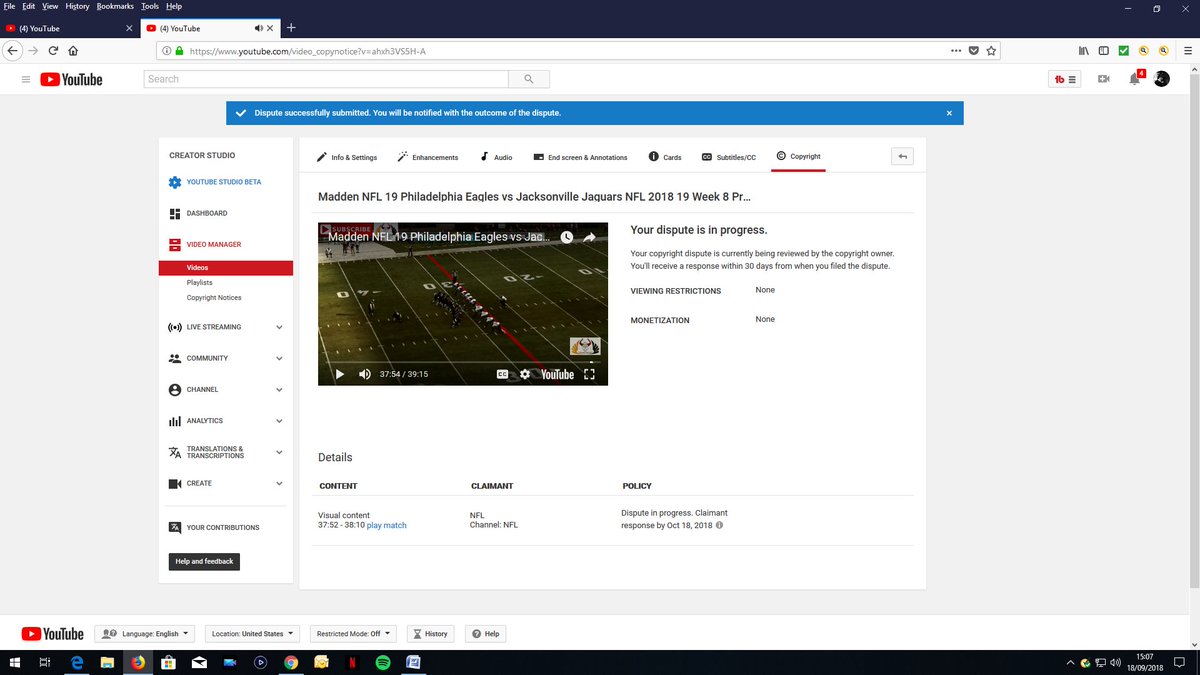
Task: Bookmark this page with star icon
Action: coord(992,51)
